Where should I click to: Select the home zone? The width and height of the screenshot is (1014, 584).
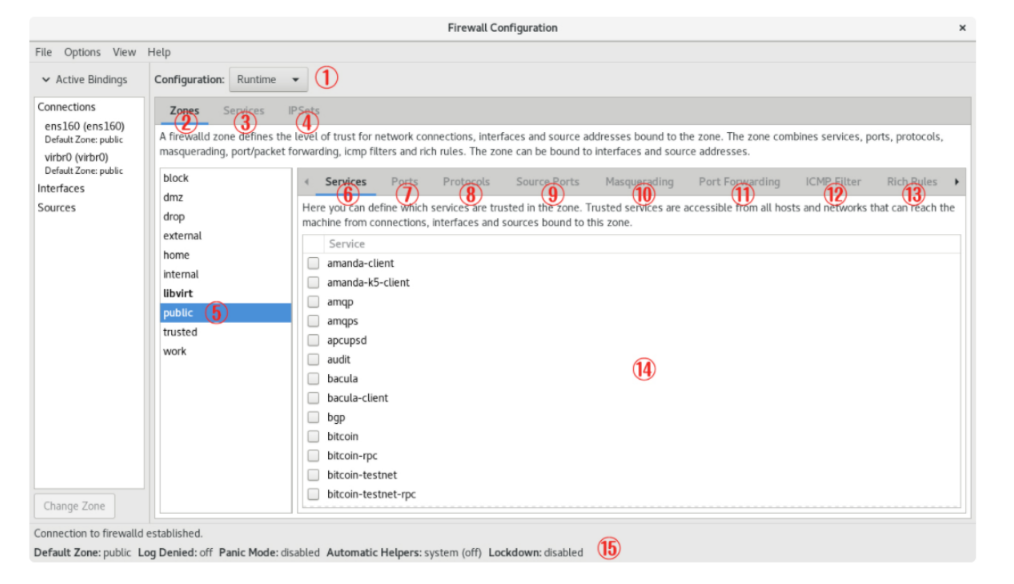tap(226, 255)
